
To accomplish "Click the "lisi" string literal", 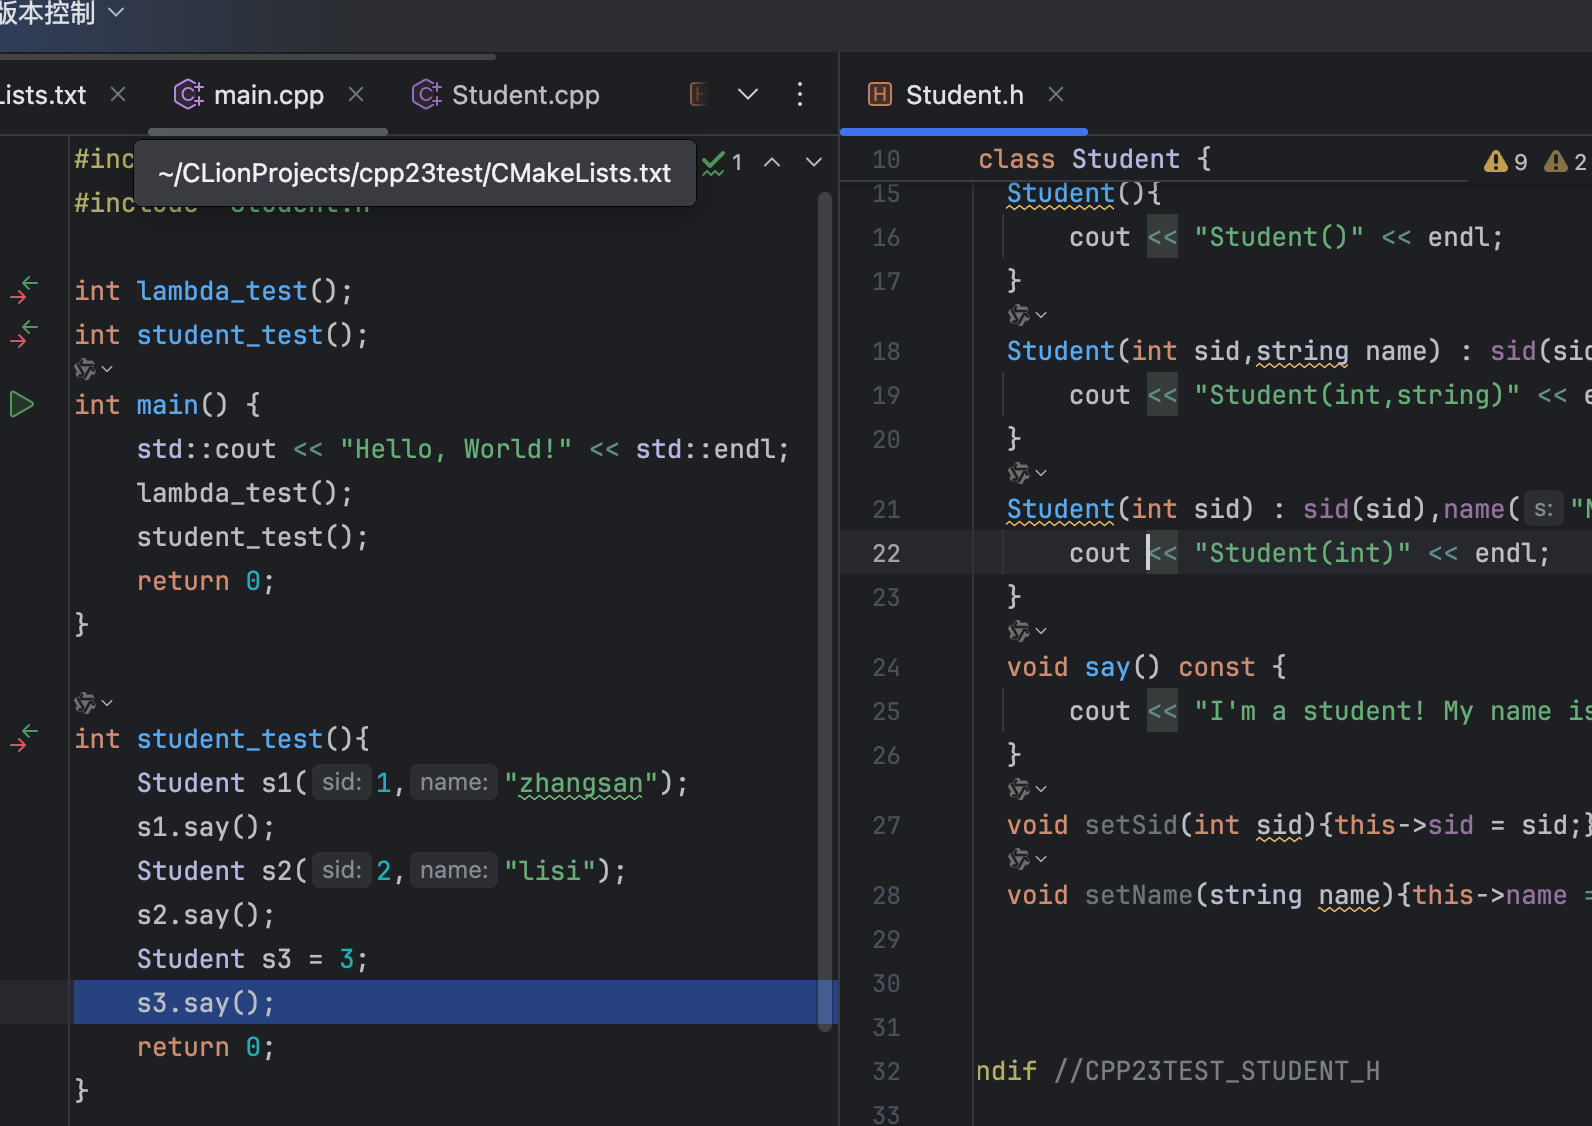I will tap(550, 871).
